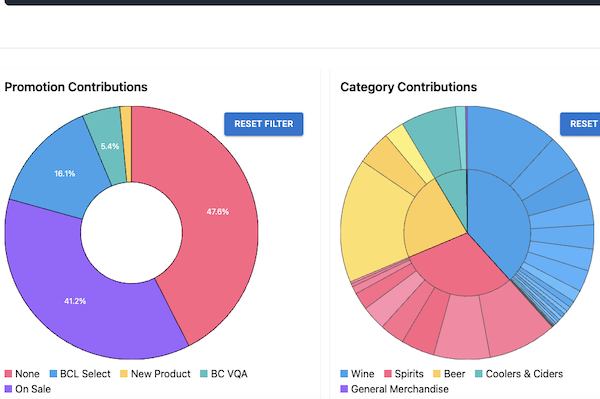Toggle the Spirits legend entry
The width and height of the screenshot is (600, 399).
pyautogui.click(x=404, y=374)
